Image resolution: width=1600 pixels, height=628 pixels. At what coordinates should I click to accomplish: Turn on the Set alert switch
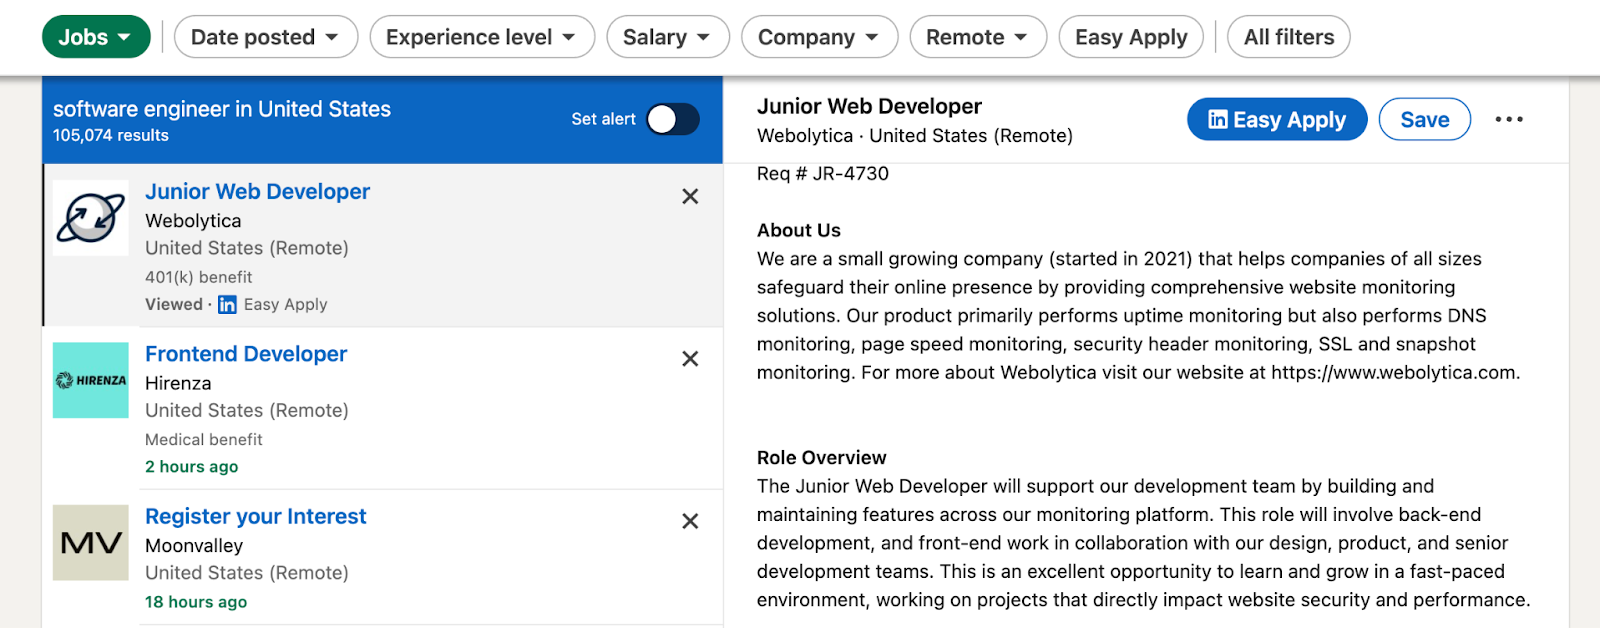click(x=673, y=119)
